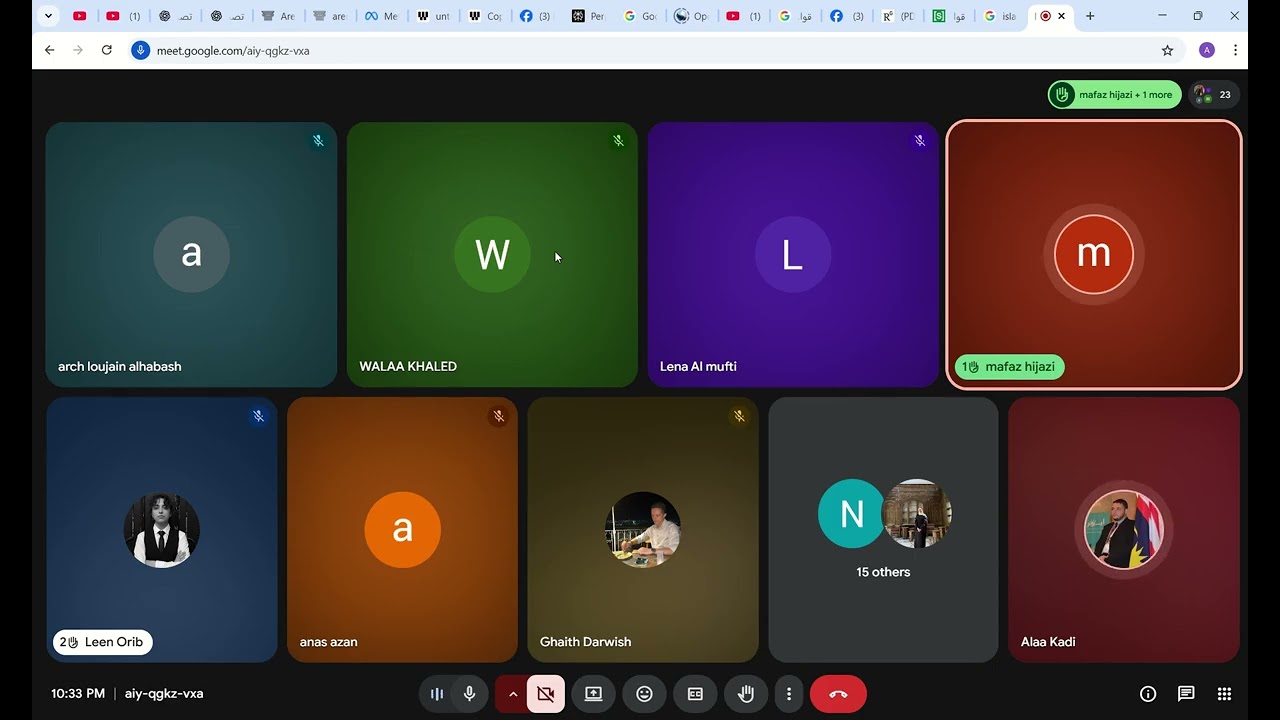Viewport: 1280px width, 720px height.
Task: Open the raised hands list pill
Action: [x=1115, y=95]
